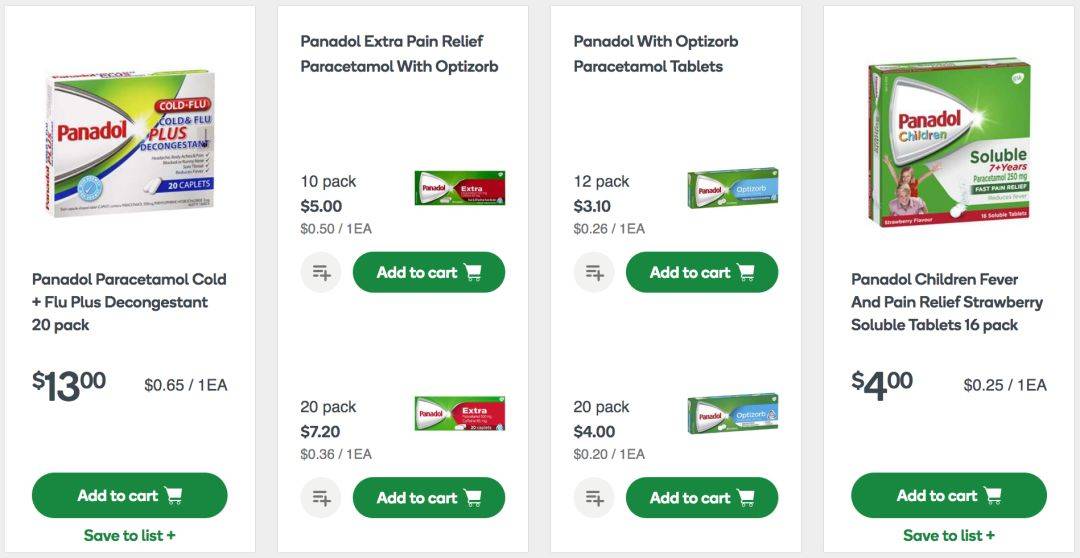This screenshot has width=1080, height=558.
Task: Add Panadol Cold + Flu Plus to cart
Action: click(x=129, y=495)
